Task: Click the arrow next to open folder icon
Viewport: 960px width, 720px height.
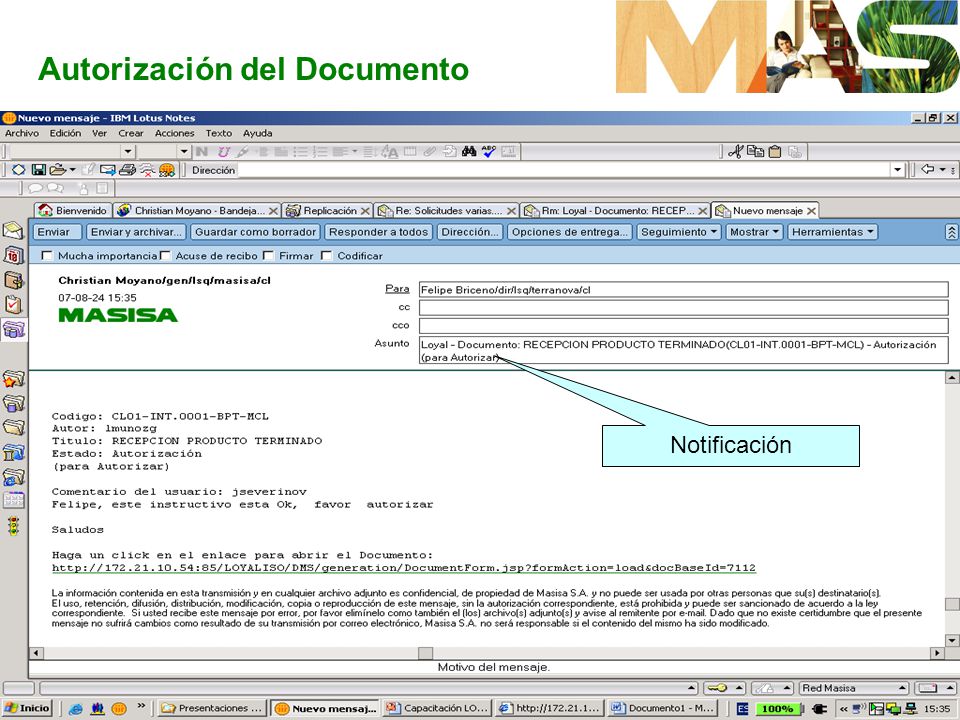Action: coord(72,170)
